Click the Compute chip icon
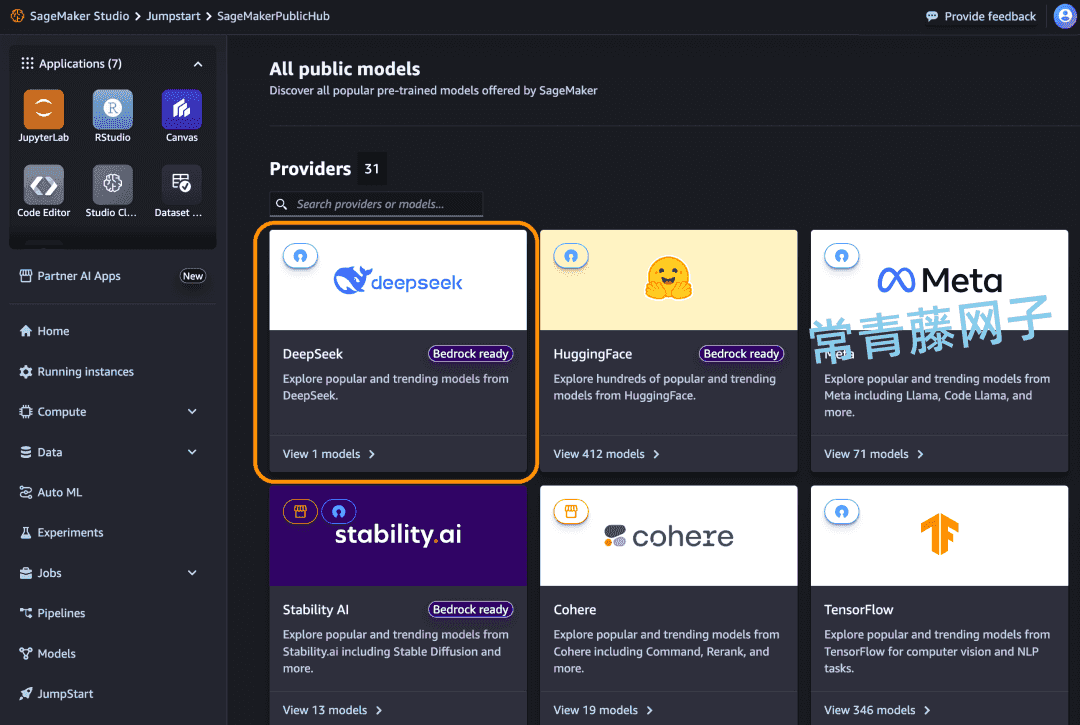This screenshot has height=725, width=1080. point(25,412)
